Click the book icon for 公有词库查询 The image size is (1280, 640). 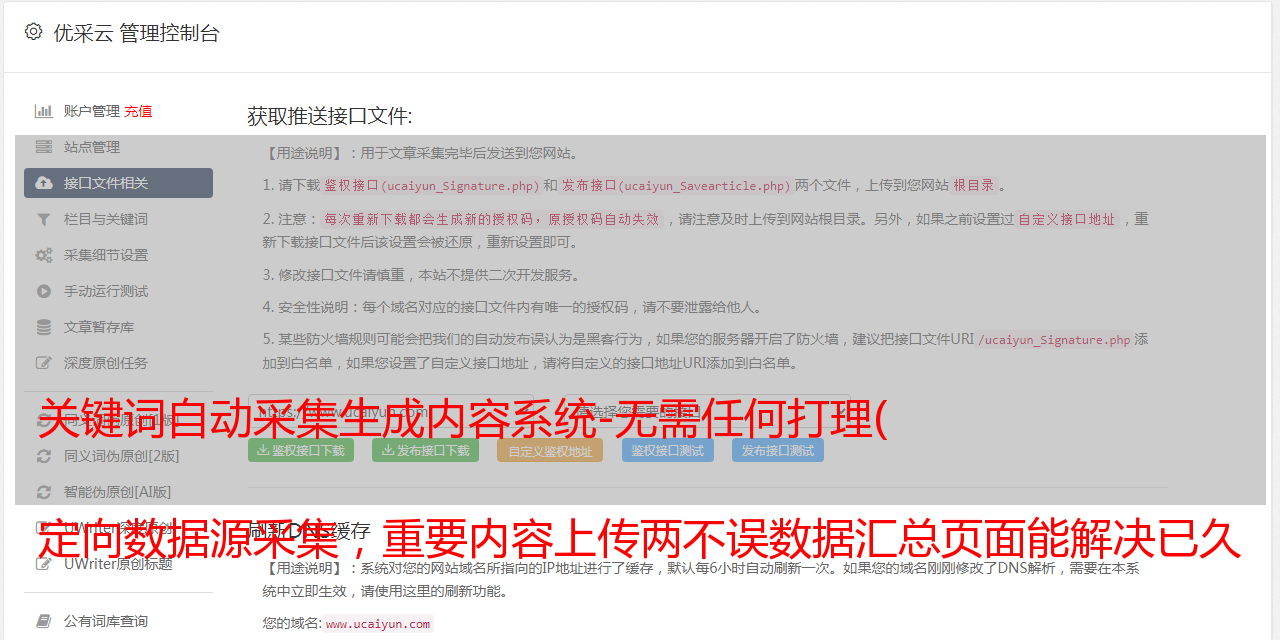tap(44, 621)
